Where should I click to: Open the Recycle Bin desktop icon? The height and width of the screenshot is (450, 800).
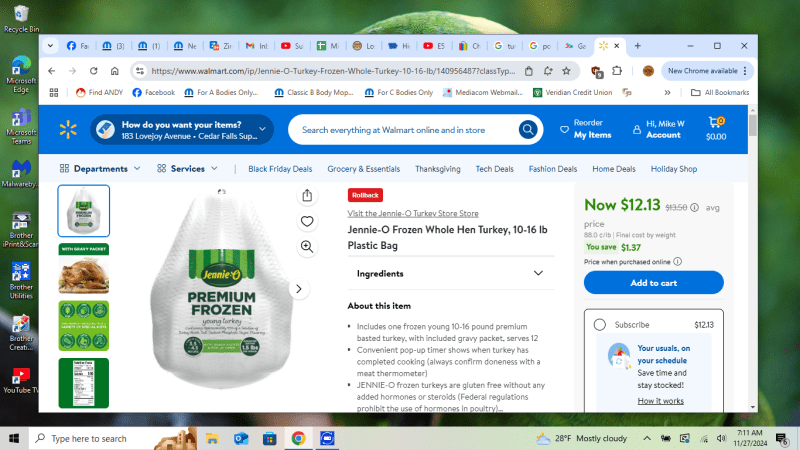[x=21, y=18]
